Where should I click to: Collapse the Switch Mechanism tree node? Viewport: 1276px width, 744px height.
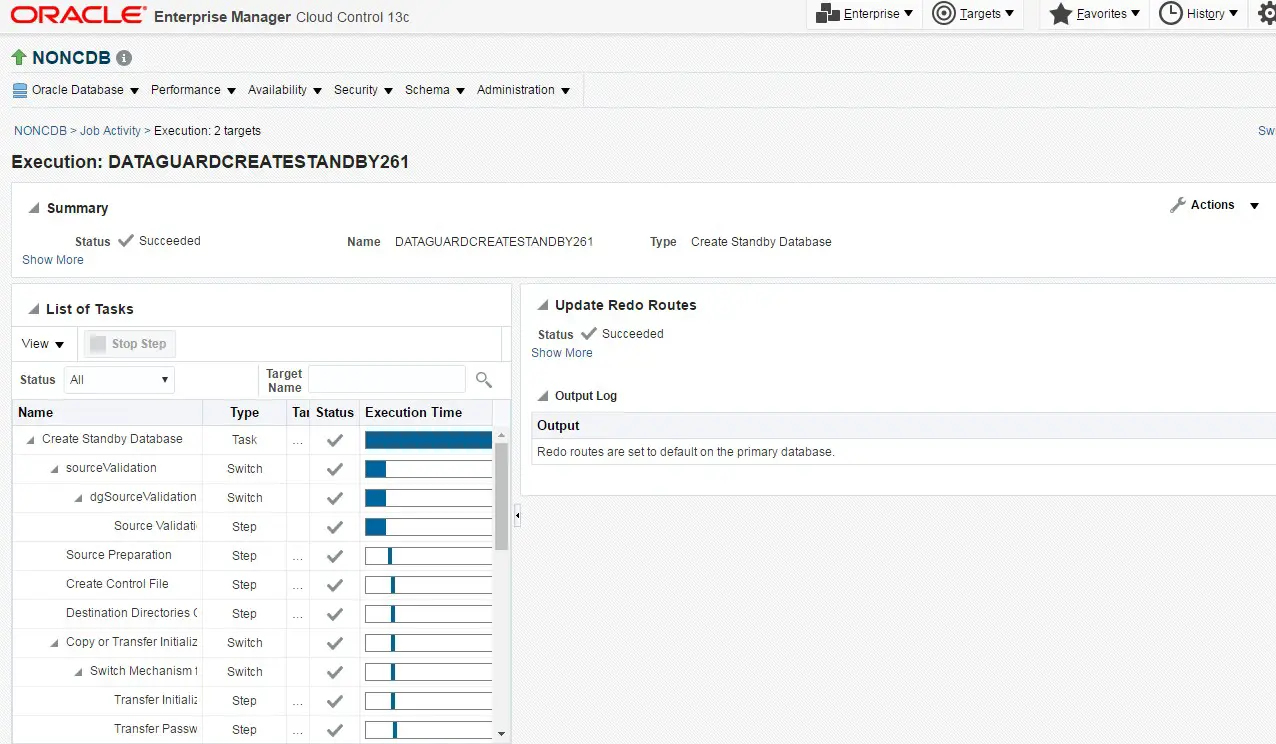point(79,672)
